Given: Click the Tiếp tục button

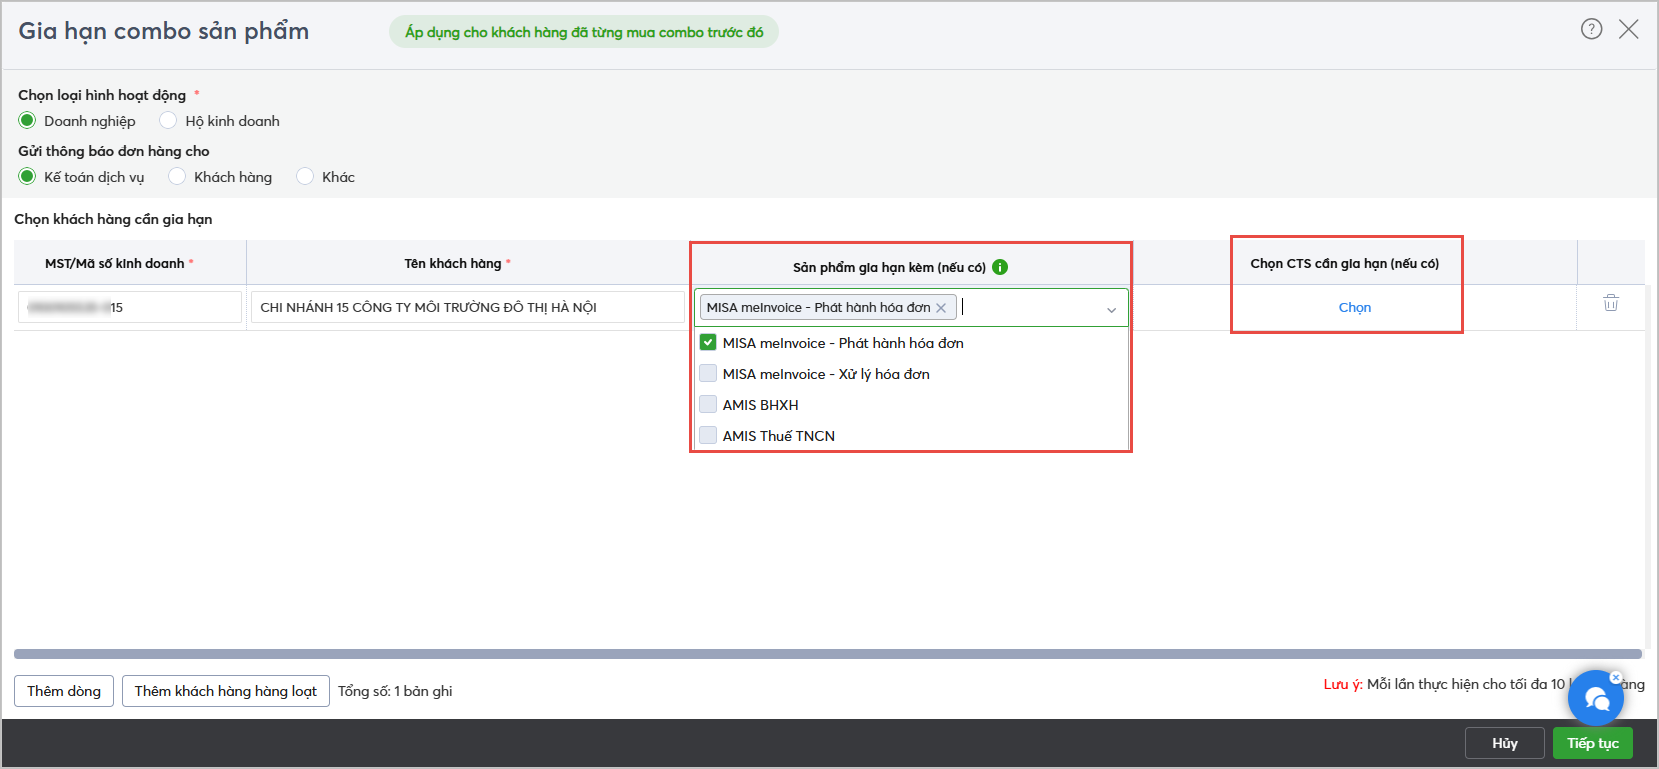Looking at the screenshot, I should 1593,743.
